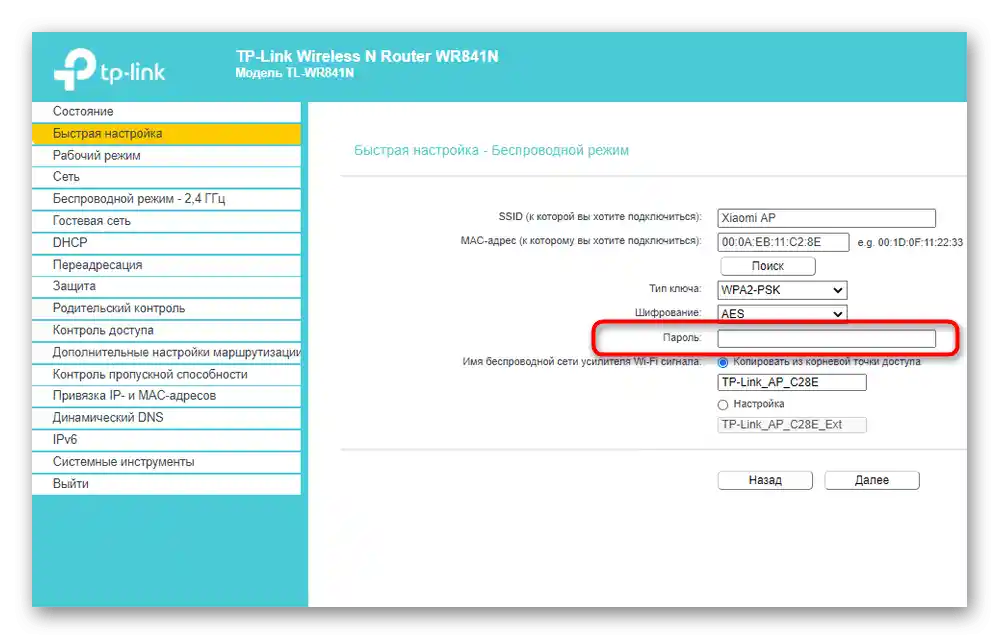The width and height of the screenshot is (999, 639).
Task: Click the Пароль input field
Action: point(826,338)
